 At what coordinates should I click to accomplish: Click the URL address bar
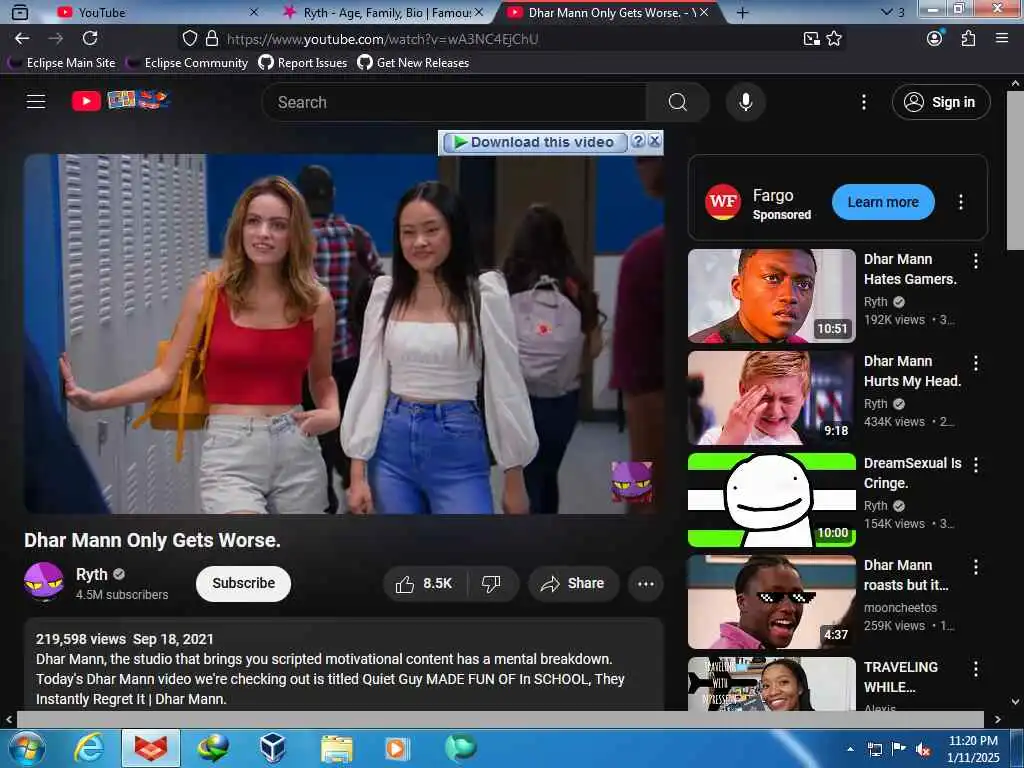click(x=509, y=39)
